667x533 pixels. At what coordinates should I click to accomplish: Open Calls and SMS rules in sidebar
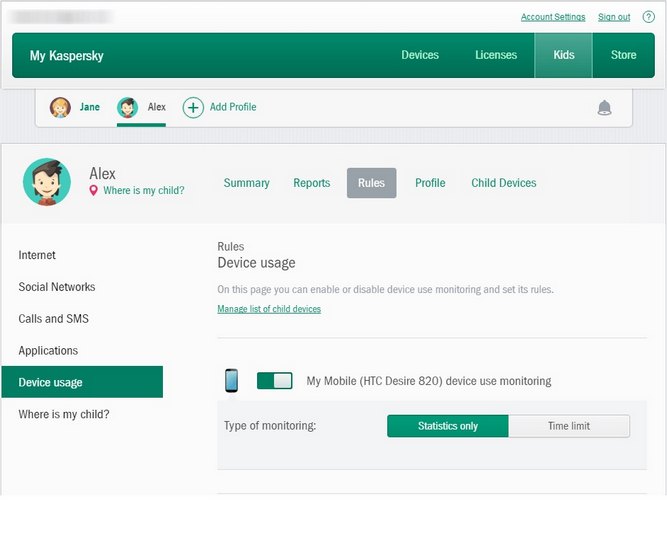54,319
